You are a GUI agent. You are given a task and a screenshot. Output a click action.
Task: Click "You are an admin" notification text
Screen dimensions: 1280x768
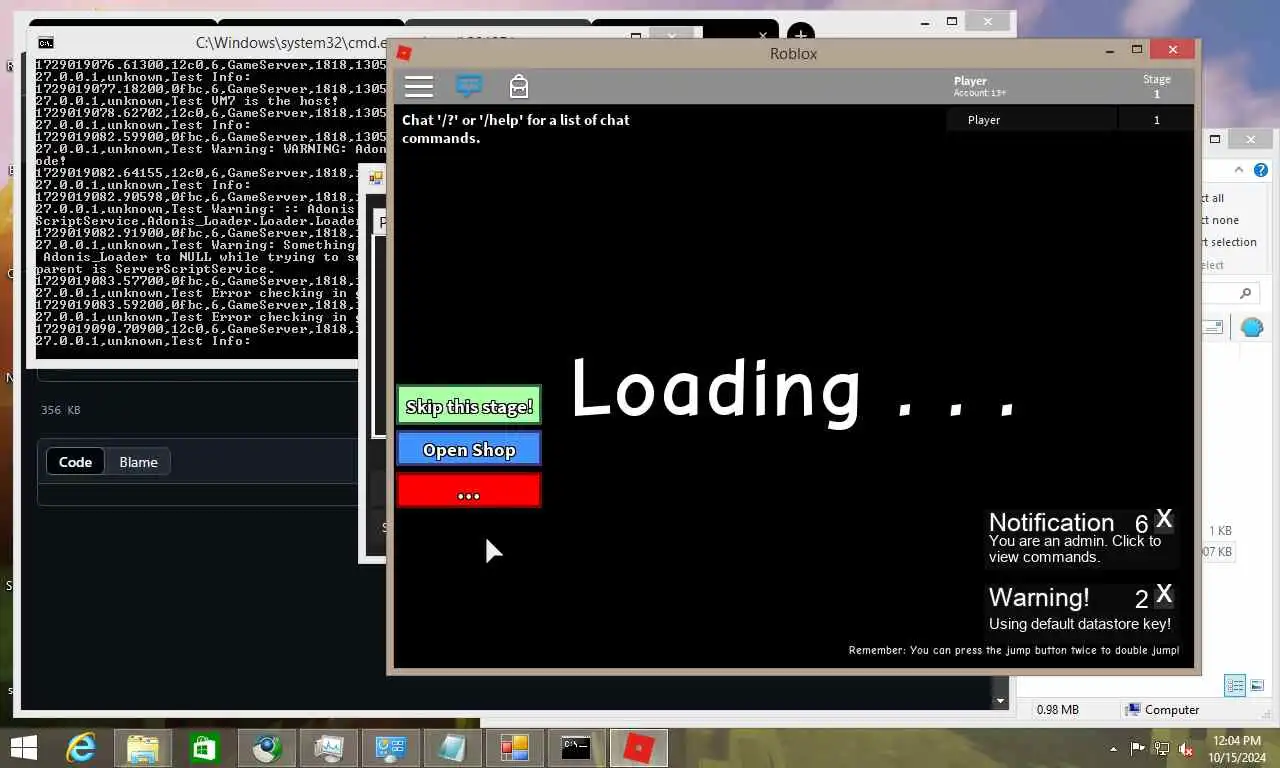pos(1075,549)
